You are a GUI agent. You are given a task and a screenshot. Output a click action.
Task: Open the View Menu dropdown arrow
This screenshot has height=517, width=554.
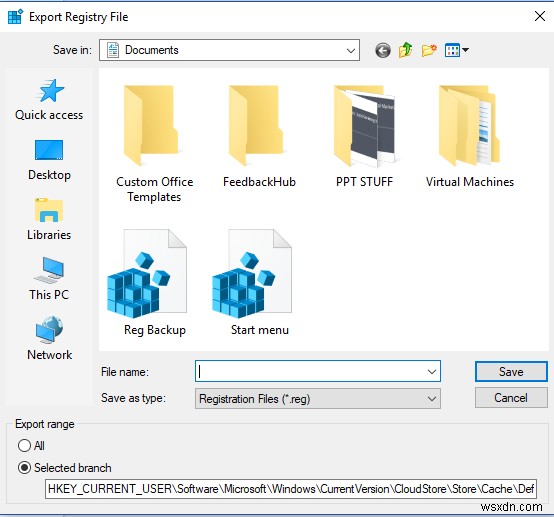click(x=465, y=50)
